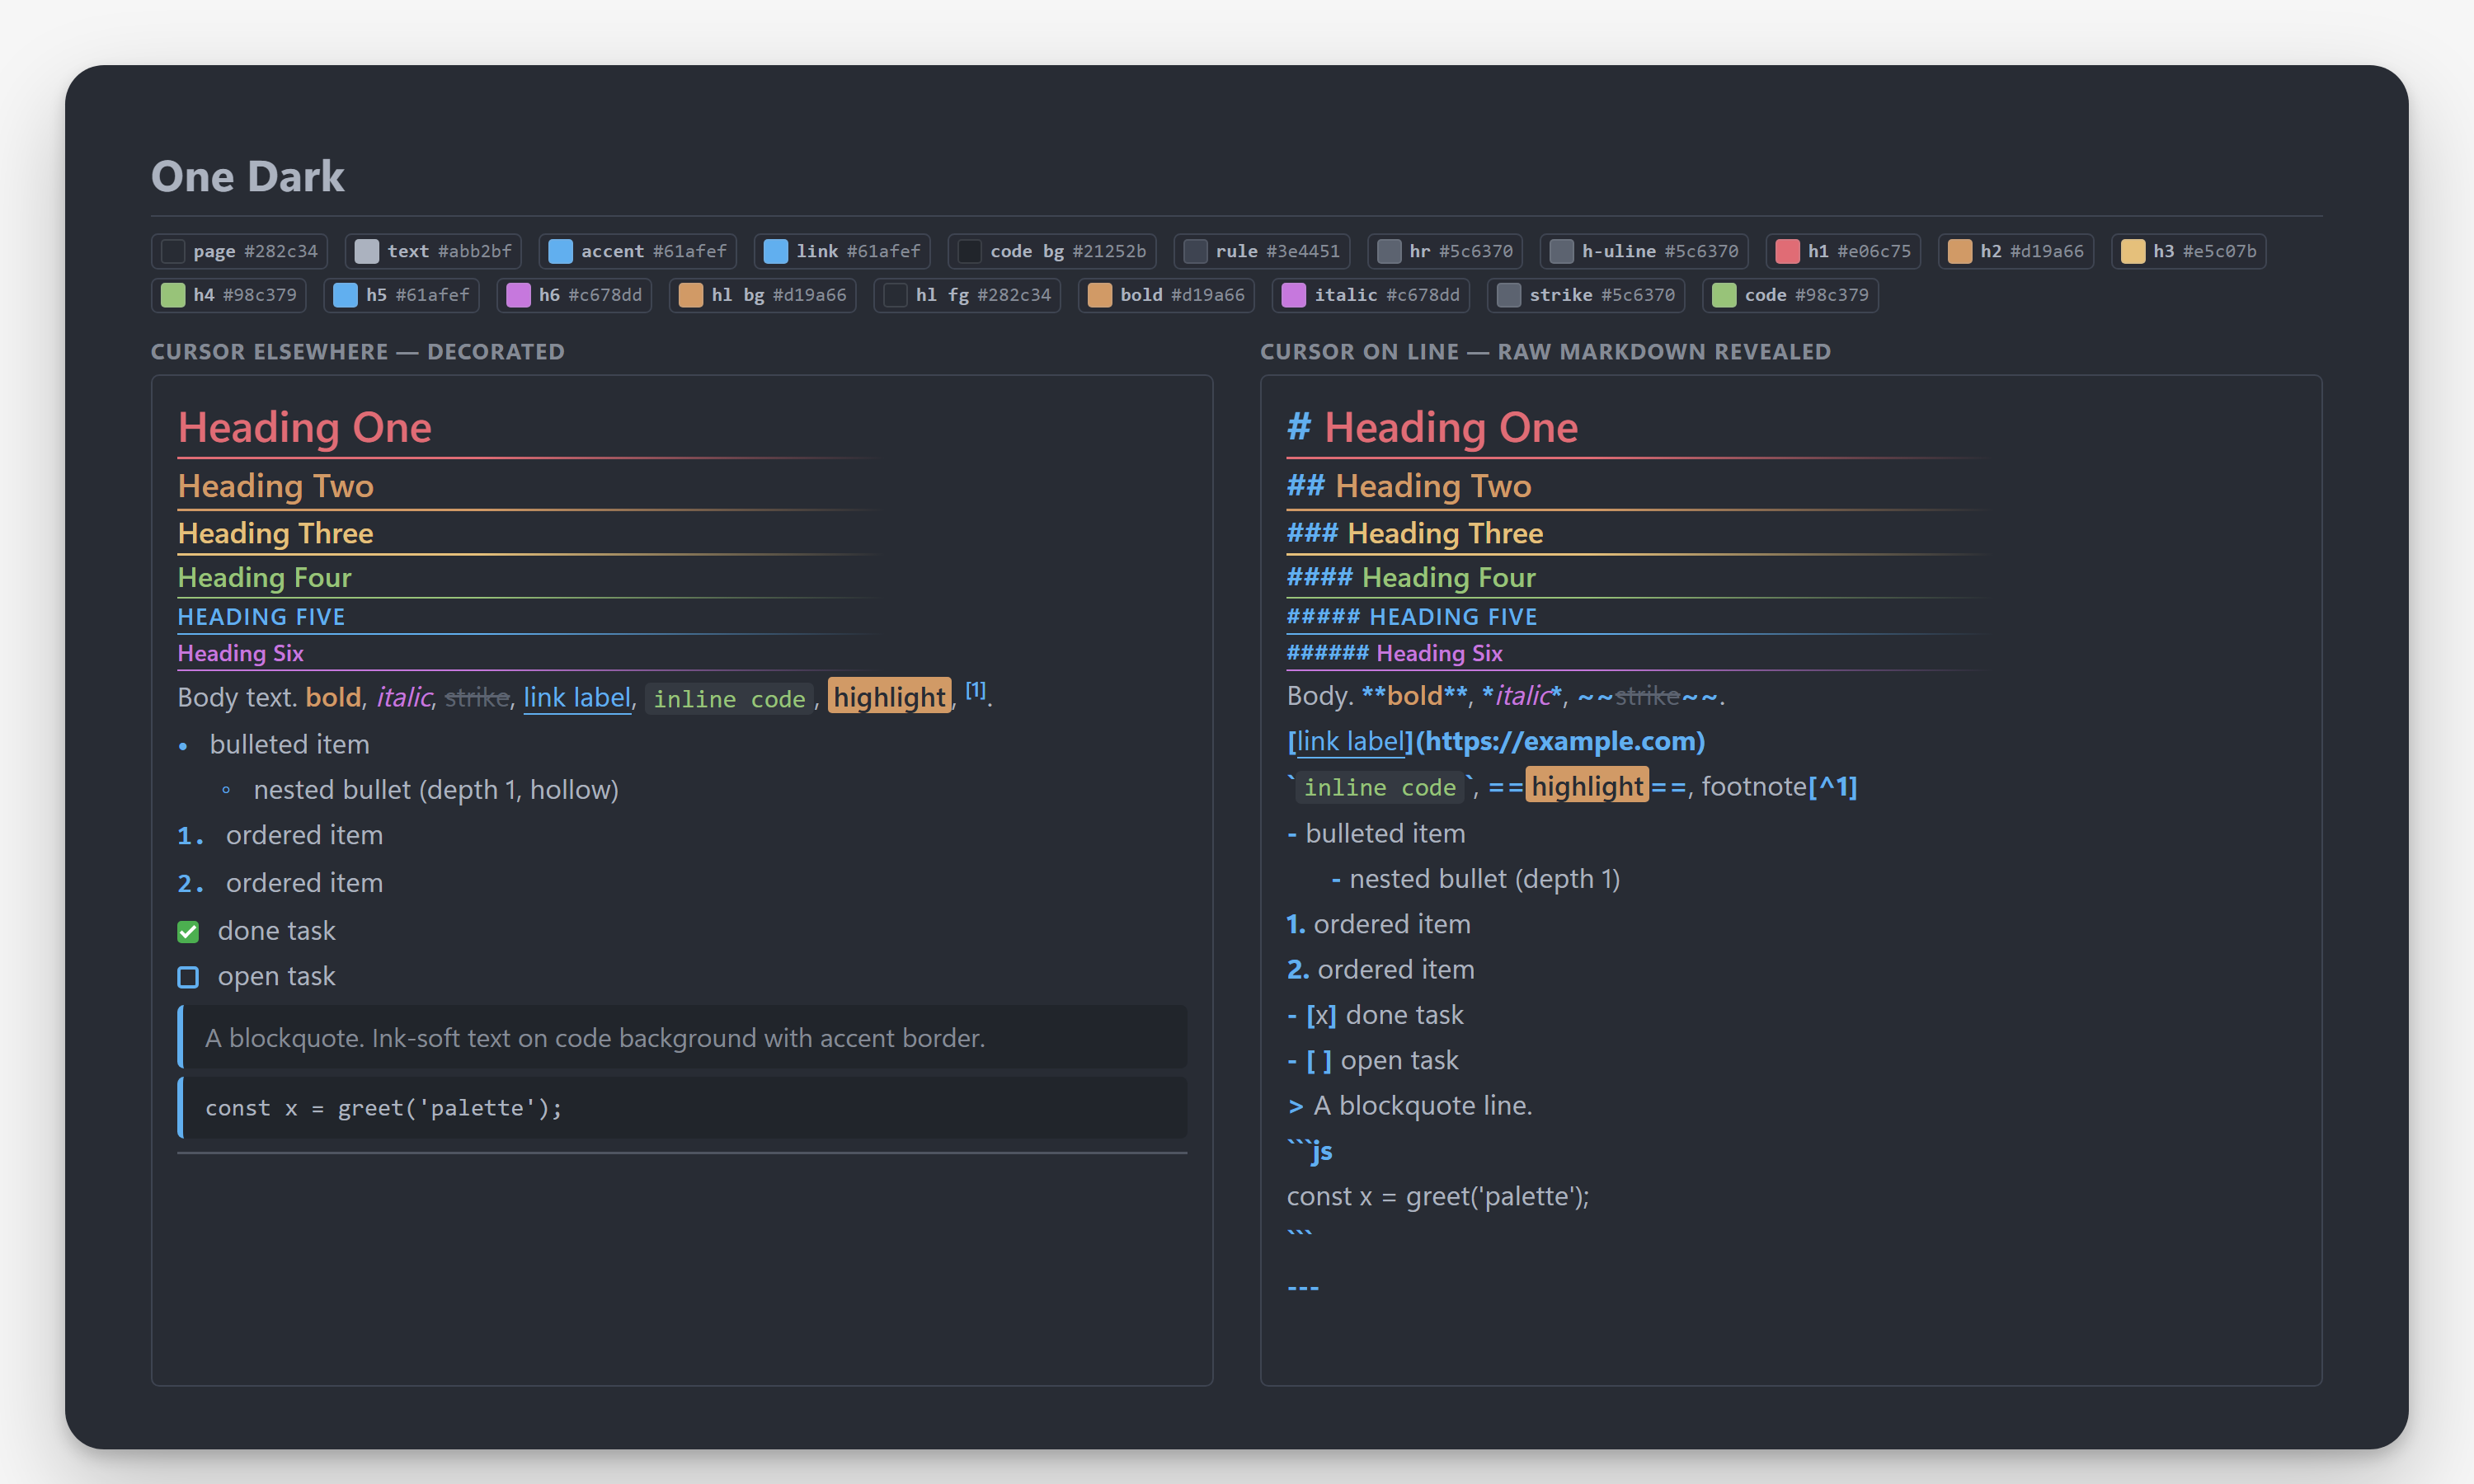
Task: Uncheck the done task checkbox
Action: 188,932
